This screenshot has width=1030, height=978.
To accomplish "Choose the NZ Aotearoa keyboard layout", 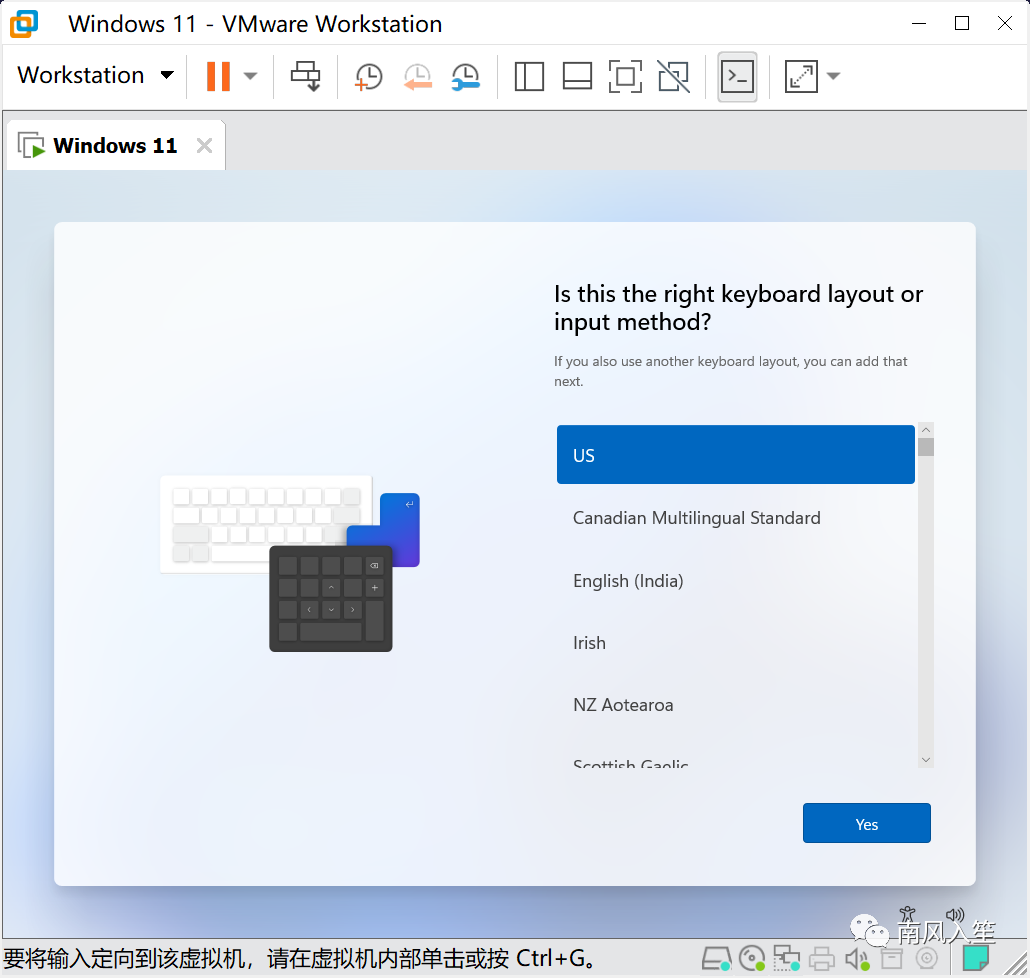I will [736, 705].
